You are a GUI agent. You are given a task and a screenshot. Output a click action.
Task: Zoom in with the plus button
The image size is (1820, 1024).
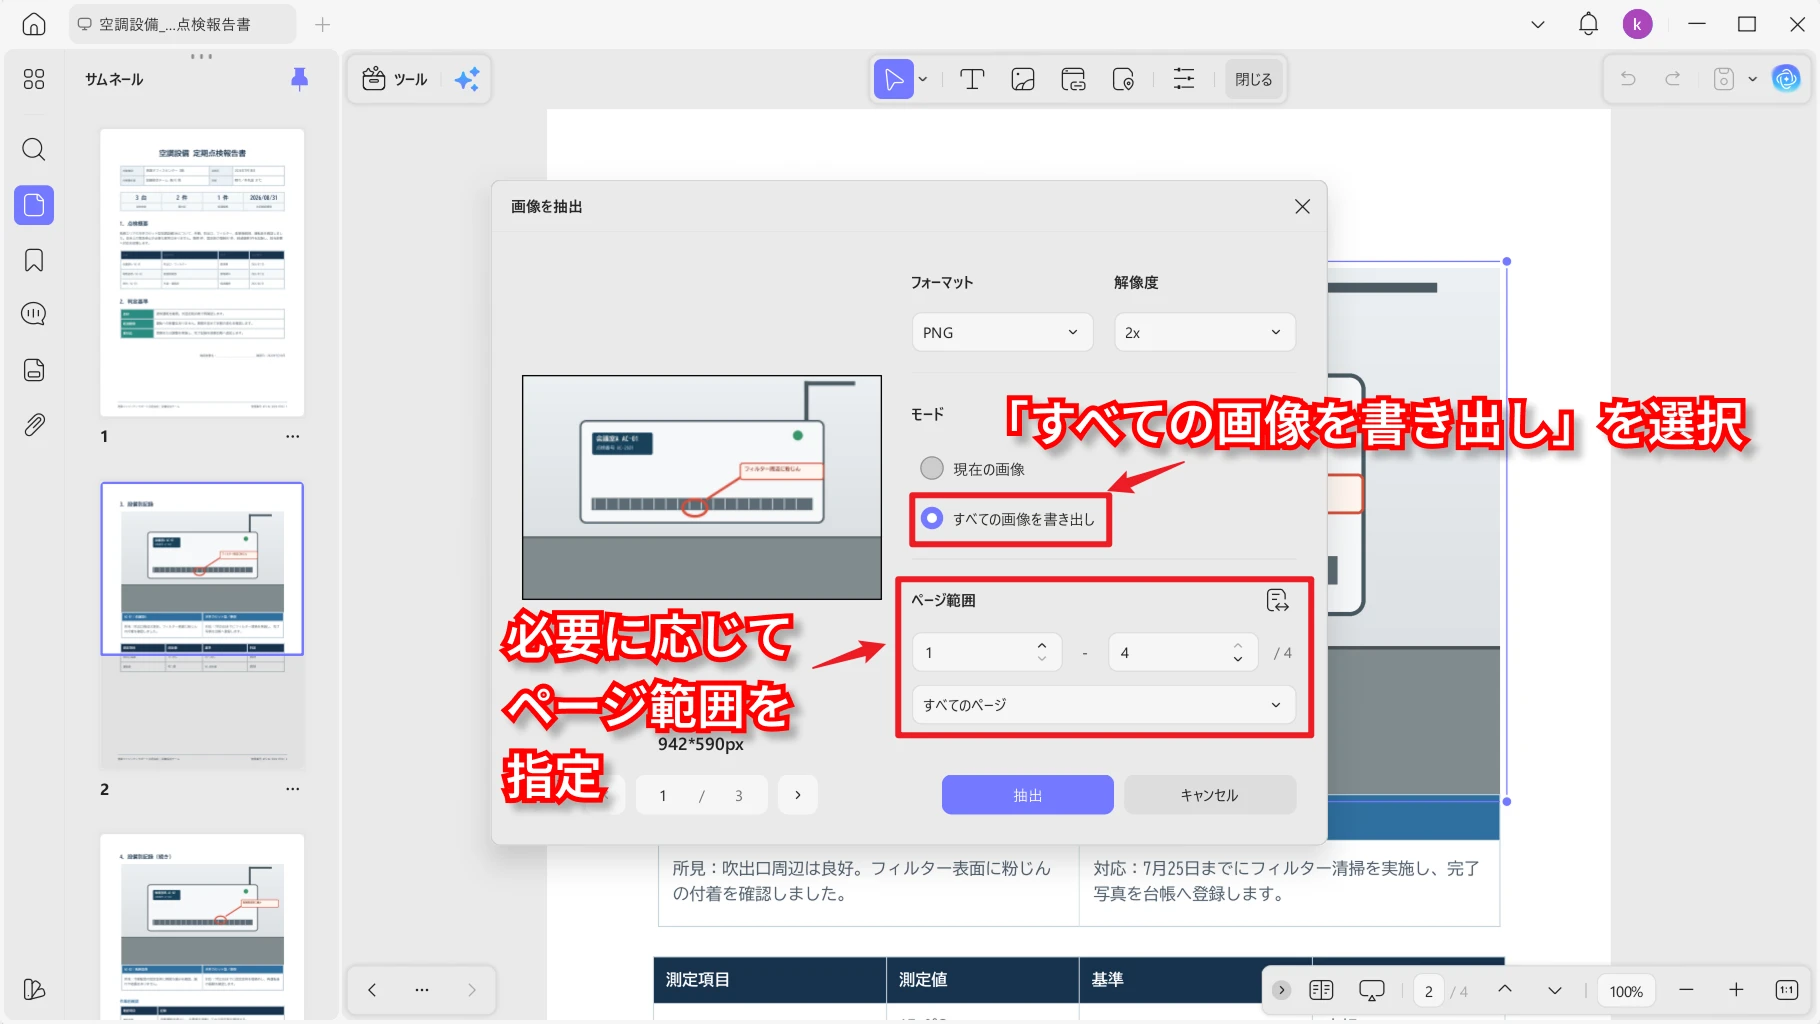[1736, 990]
